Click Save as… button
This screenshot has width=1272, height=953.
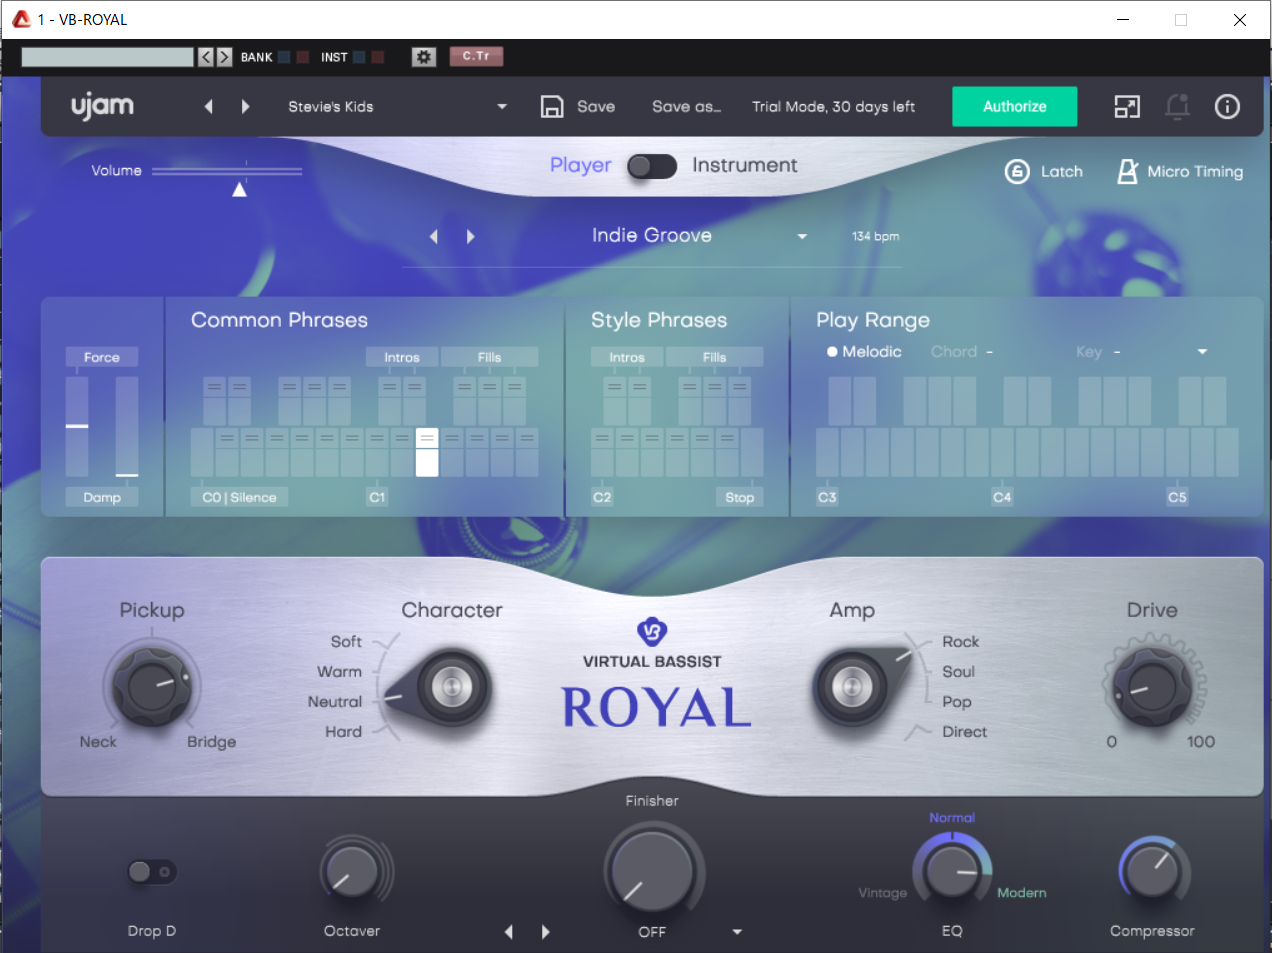pos(686,106)
